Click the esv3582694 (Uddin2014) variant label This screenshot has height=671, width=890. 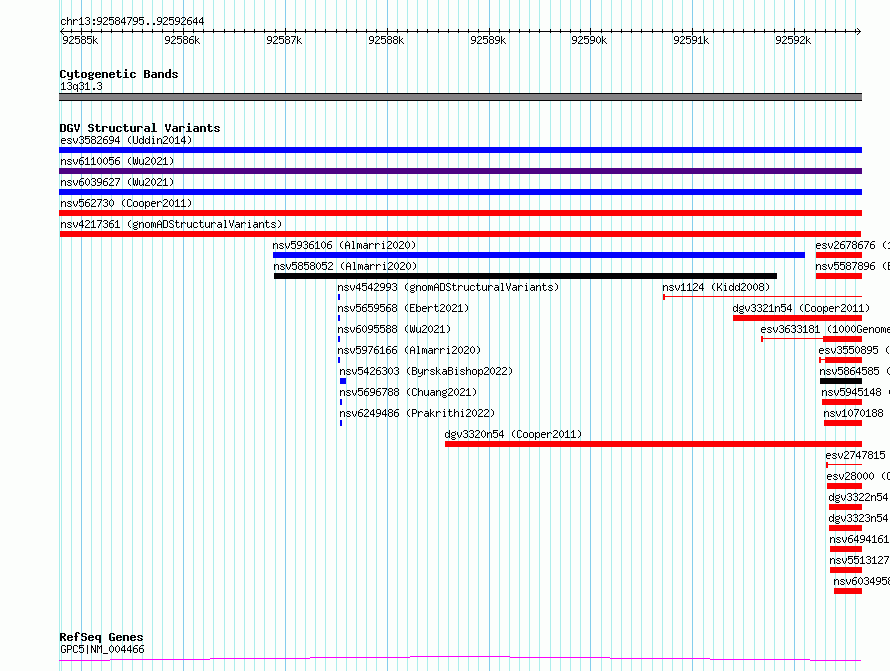[126, 140]
